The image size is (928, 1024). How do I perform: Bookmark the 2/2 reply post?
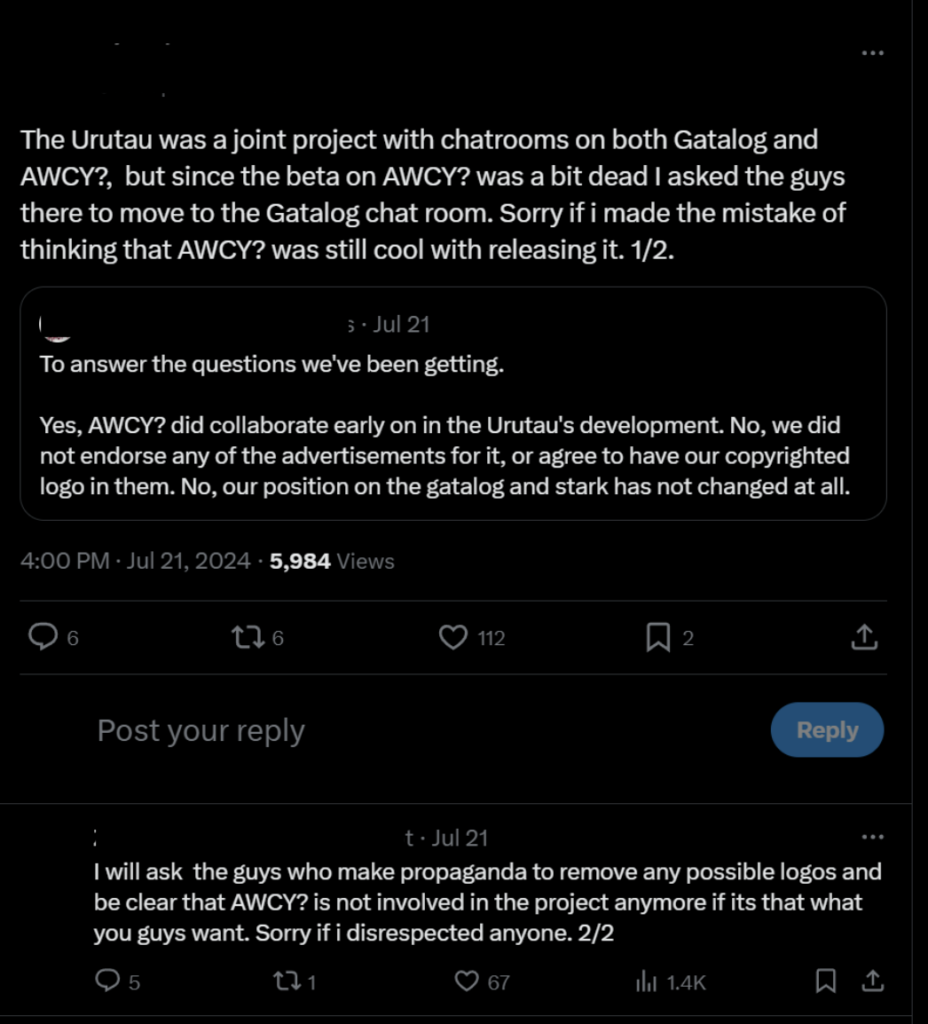[825, 982]
